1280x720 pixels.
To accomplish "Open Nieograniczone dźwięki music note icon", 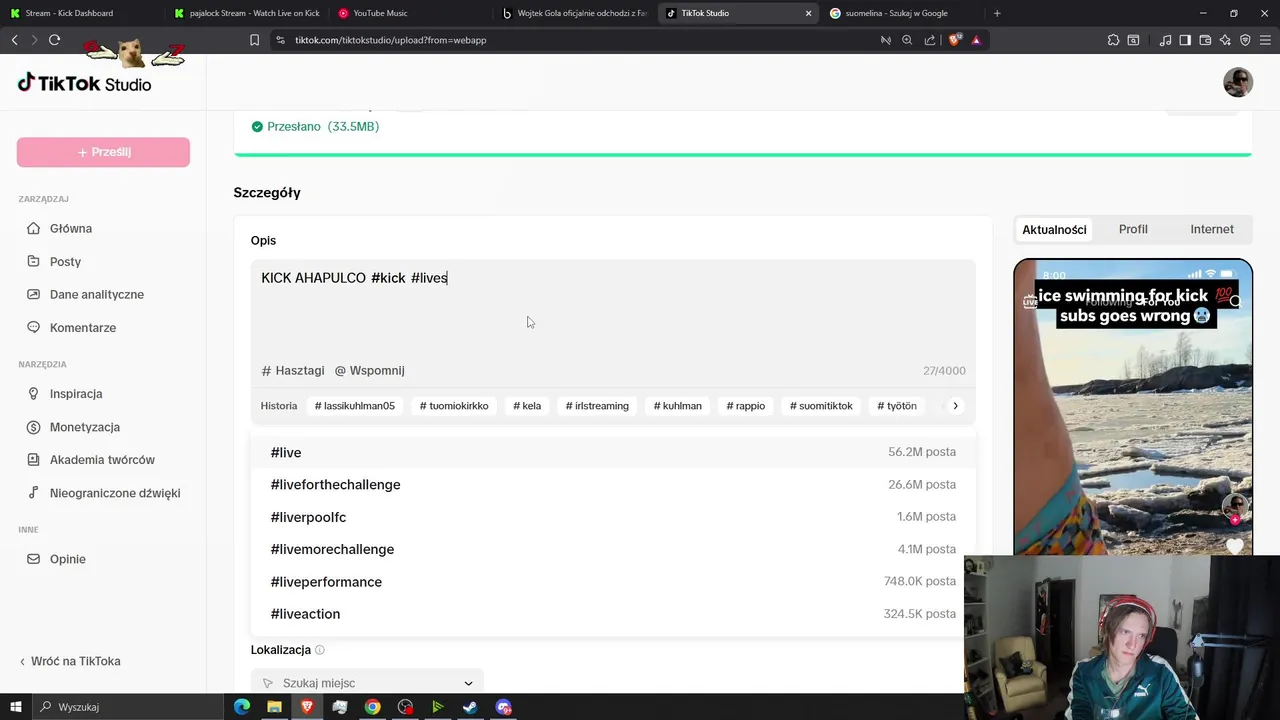I will point(33,492).
